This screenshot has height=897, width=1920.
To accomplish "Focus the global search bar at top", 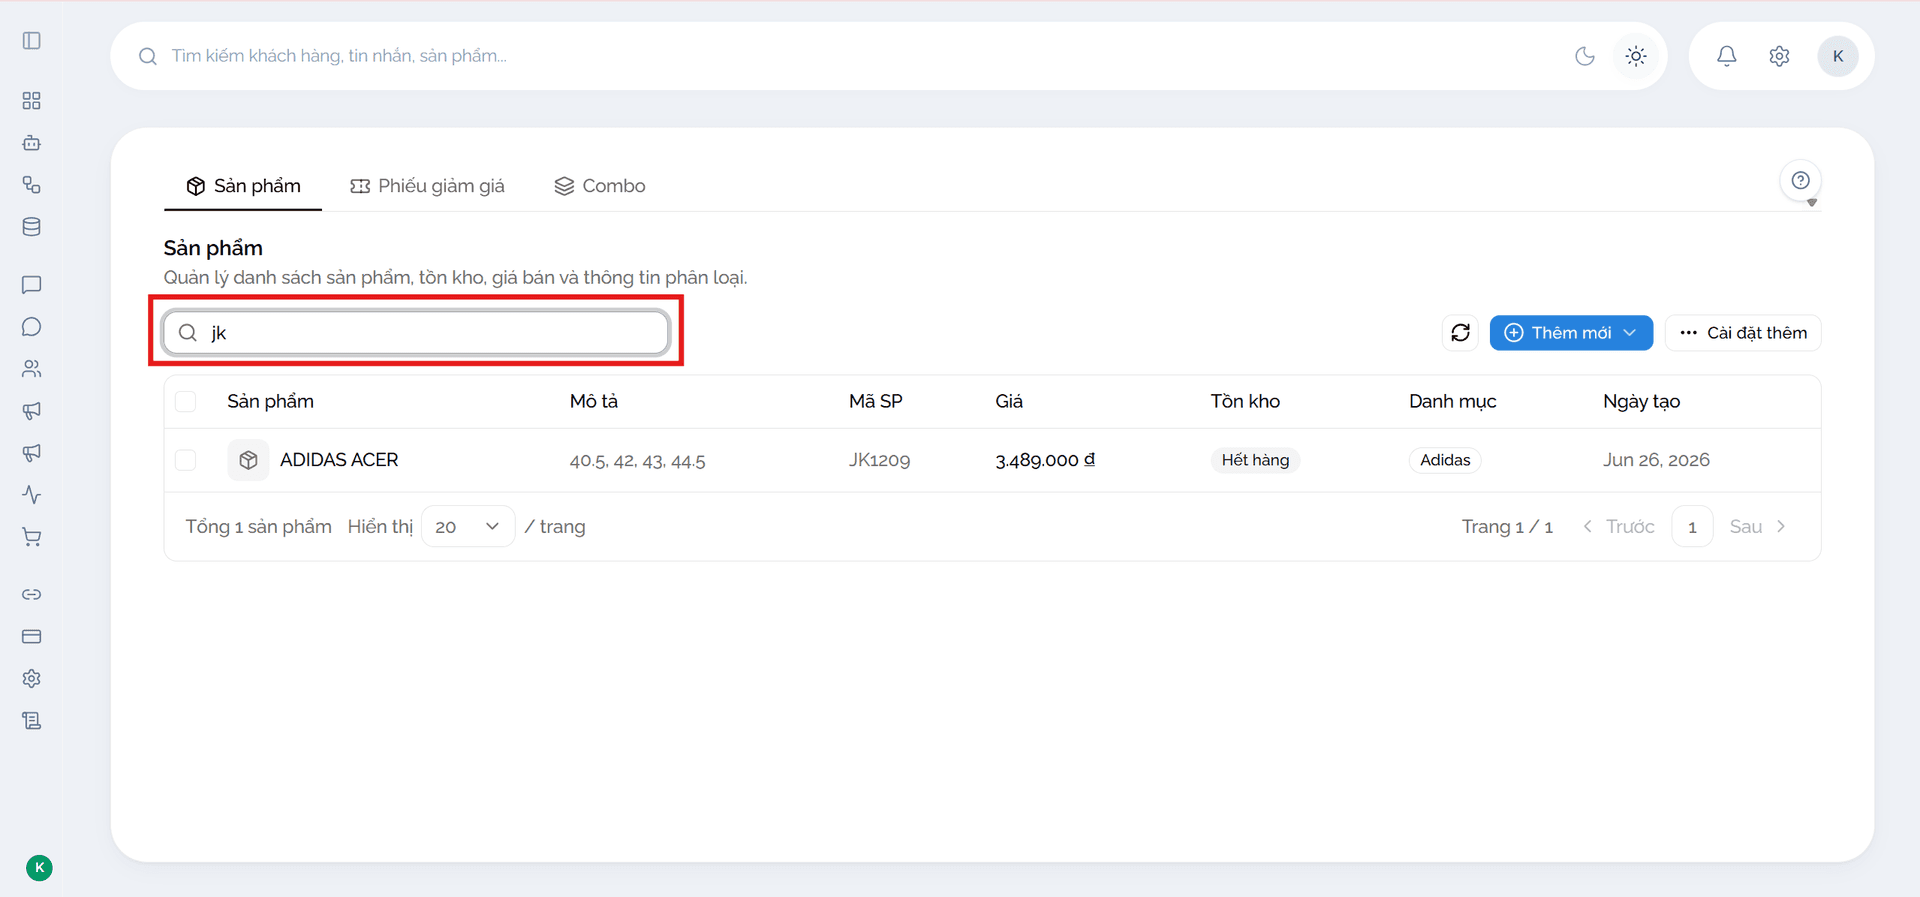I will coord(860,56).
